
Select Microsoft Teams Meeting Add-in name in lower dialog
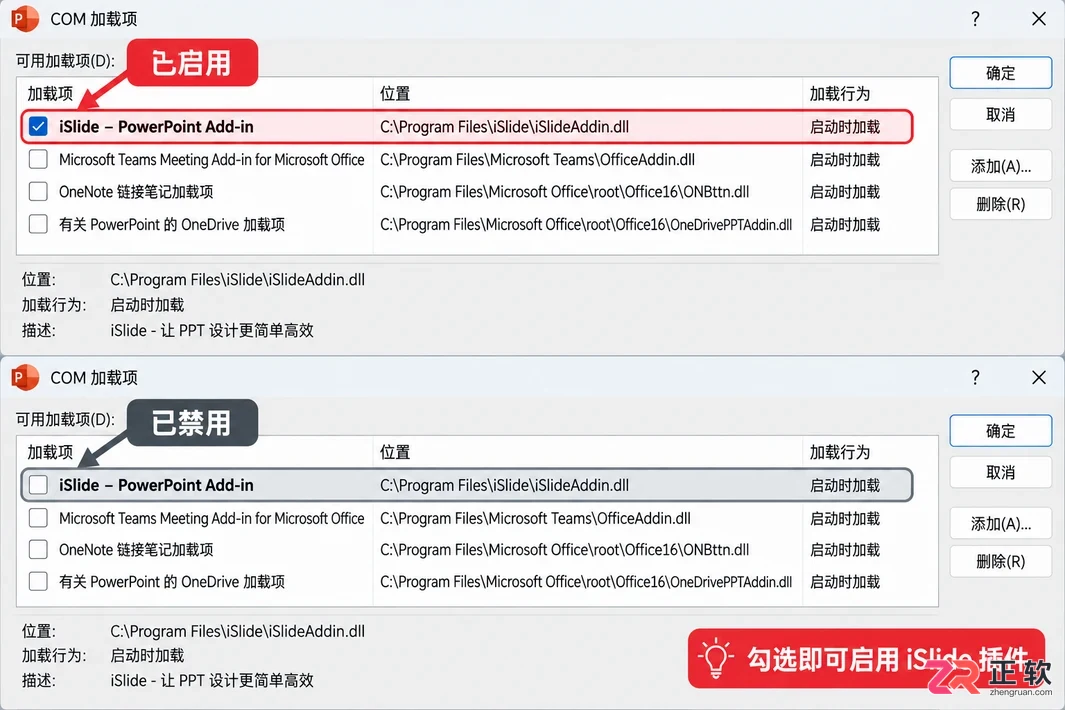(x=211, y=518)
